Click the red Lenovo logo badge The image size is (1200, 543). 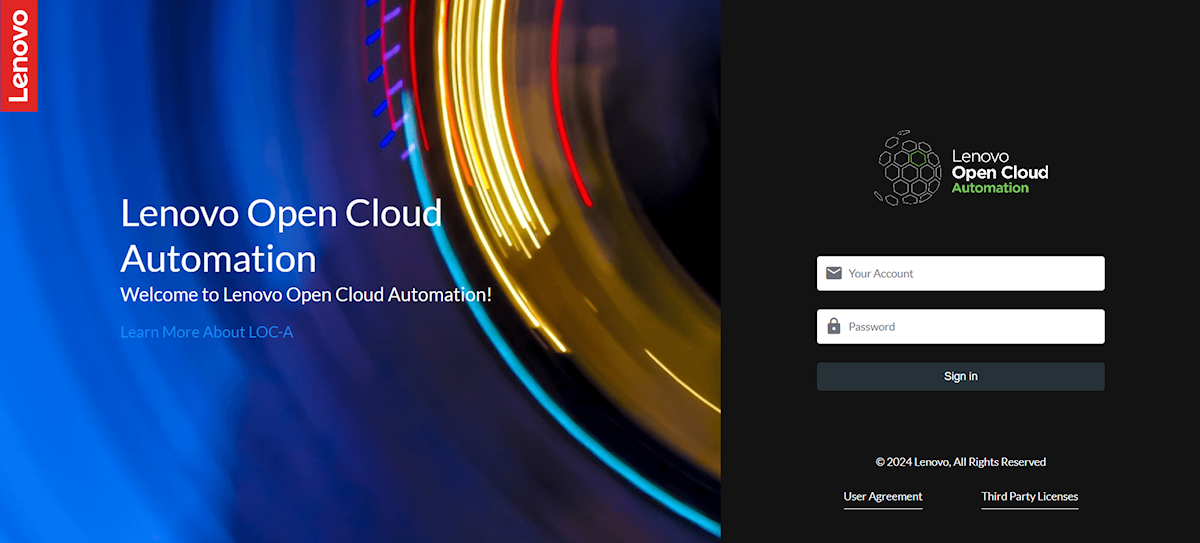click(x=18, y=55)
